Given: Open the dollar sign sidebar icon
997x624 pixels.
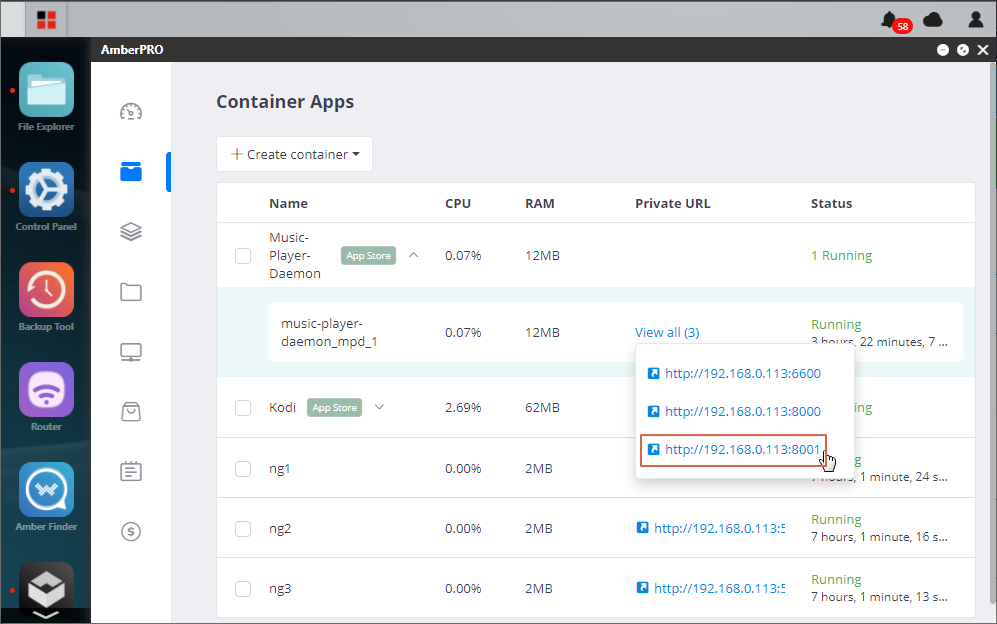Looking at the screenshot, I should (131, 531).
